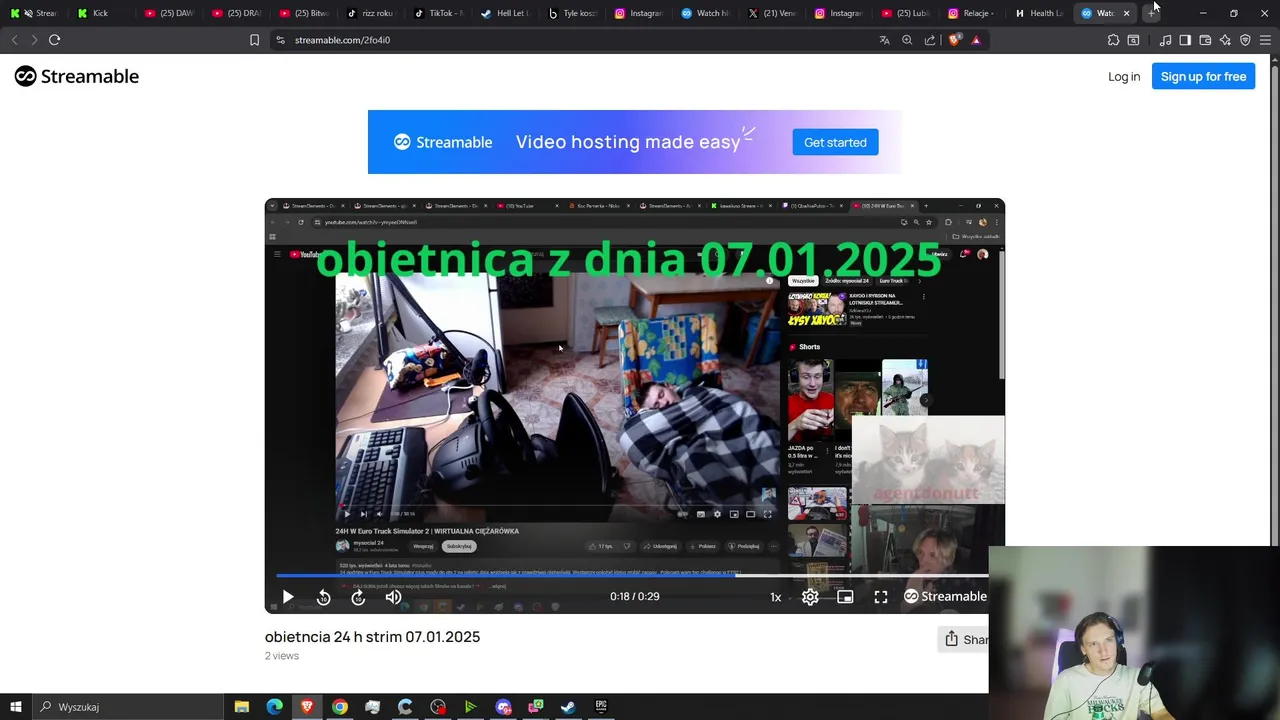Click the Log in link

pyautogui.click(x=1124, y=76)
